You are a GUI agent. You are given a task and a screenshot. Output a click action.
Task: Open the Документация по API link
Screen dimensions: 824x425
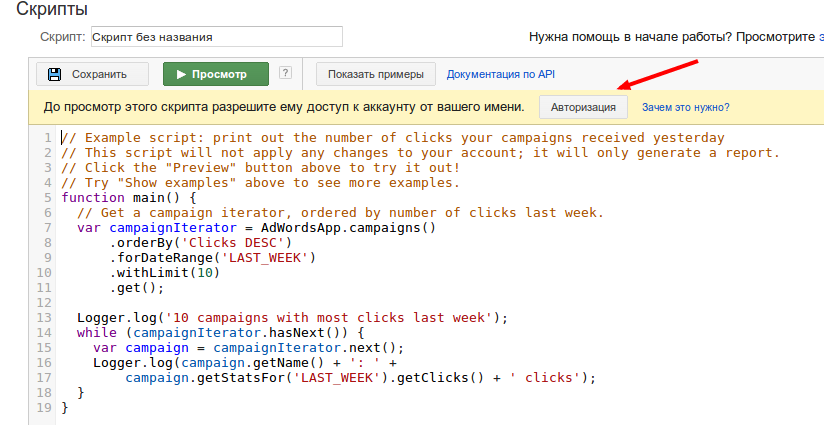click(500, 74)
